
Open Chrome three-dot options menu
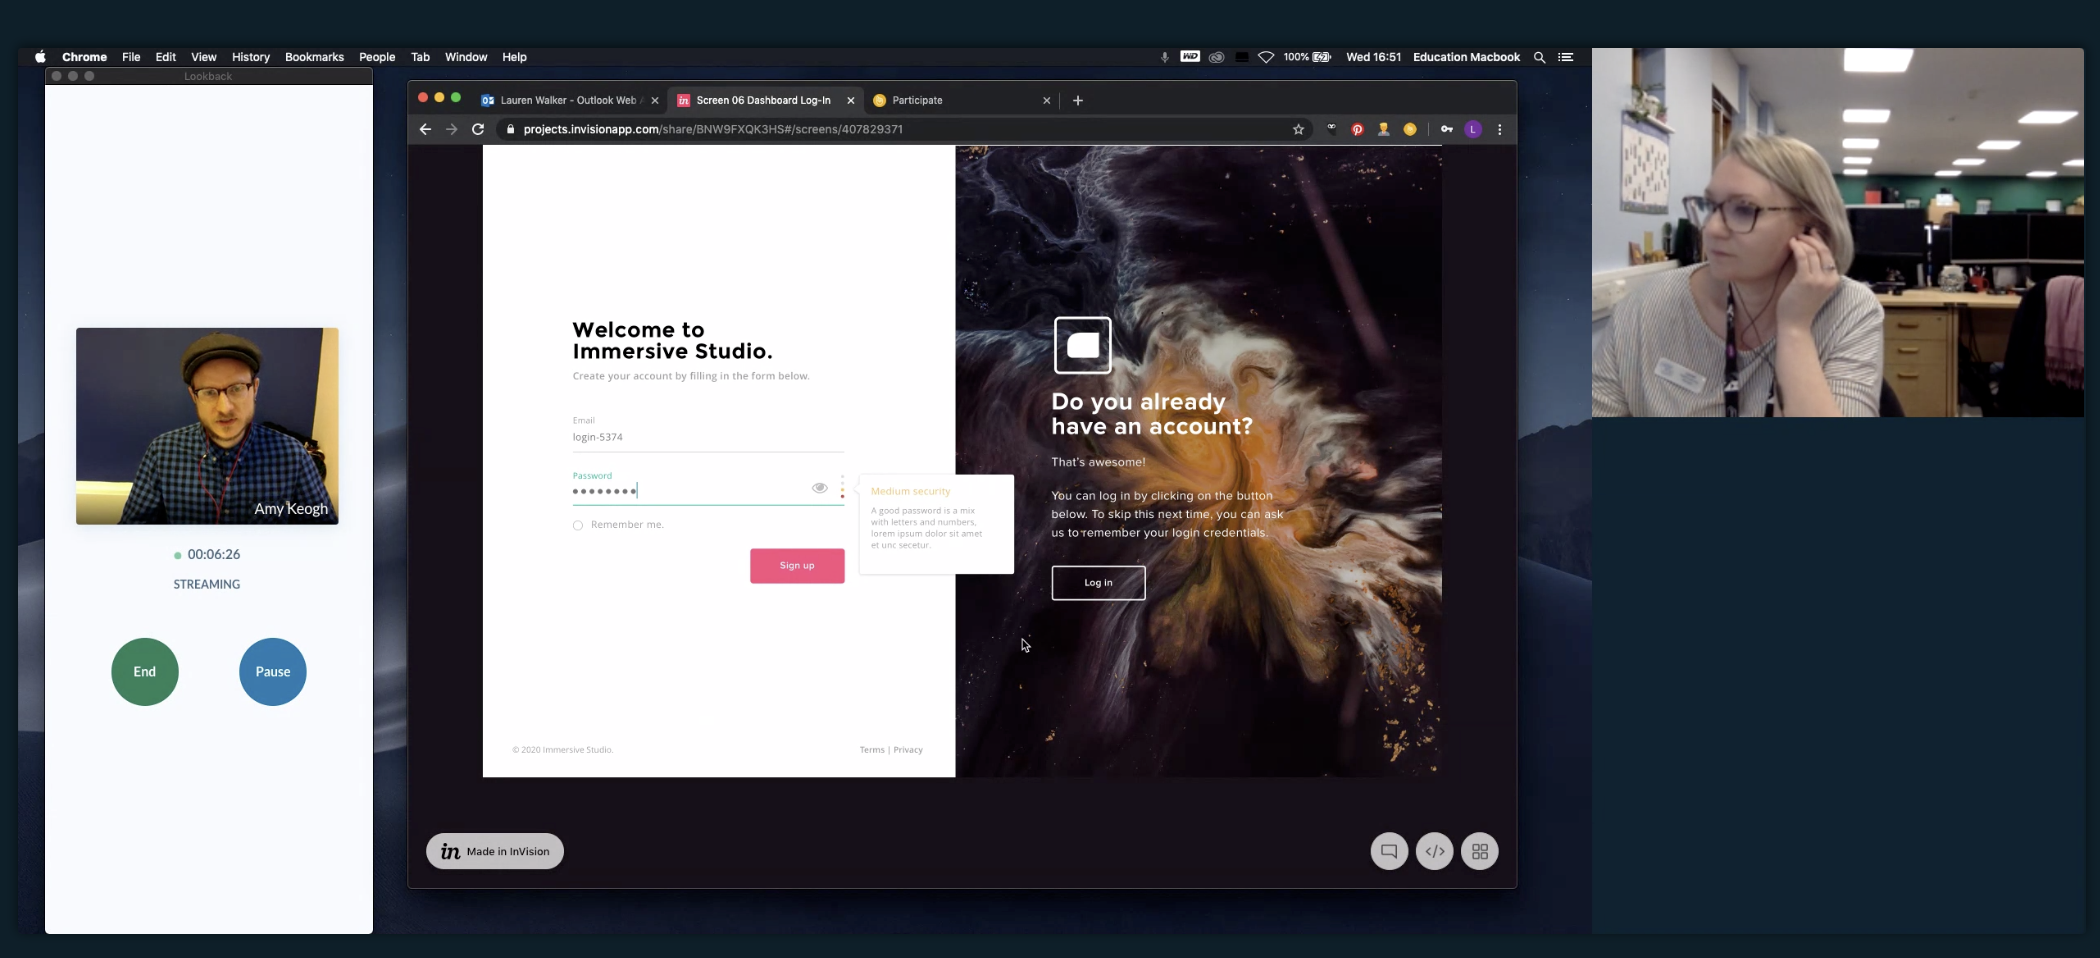[1499, 129]
